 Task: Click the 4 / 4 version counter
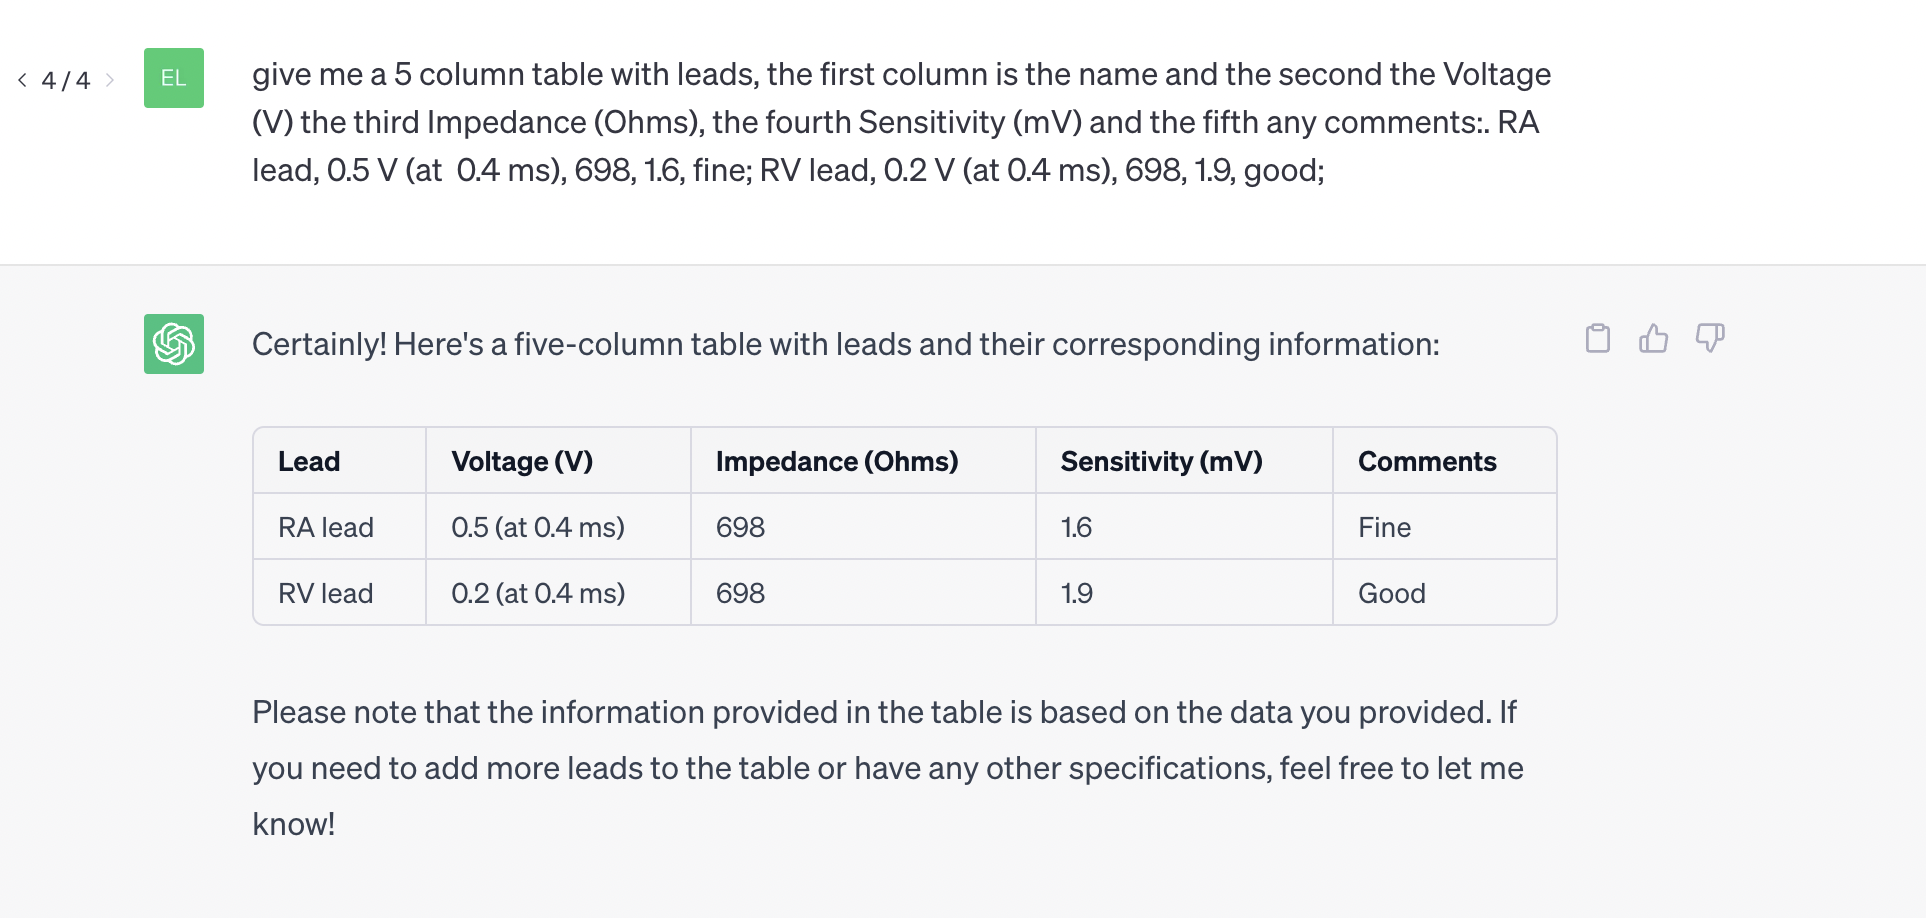coord(66,80)
